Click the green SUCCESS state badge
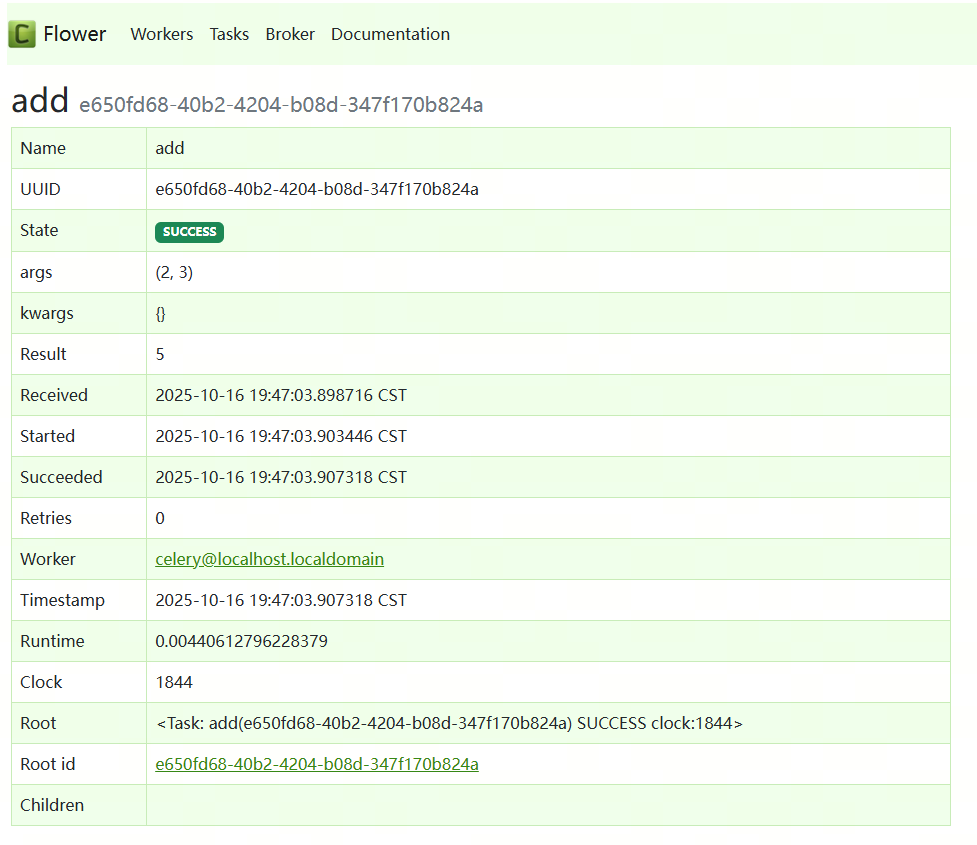Viewport: 977px width, 845px height. tap(189, 231)
